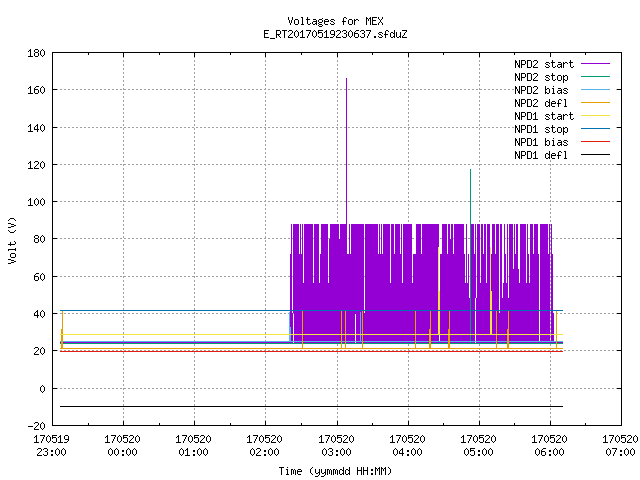Click the y-axis tick value 140
Screen dimensions: 640x480
(x=36, y=128)
